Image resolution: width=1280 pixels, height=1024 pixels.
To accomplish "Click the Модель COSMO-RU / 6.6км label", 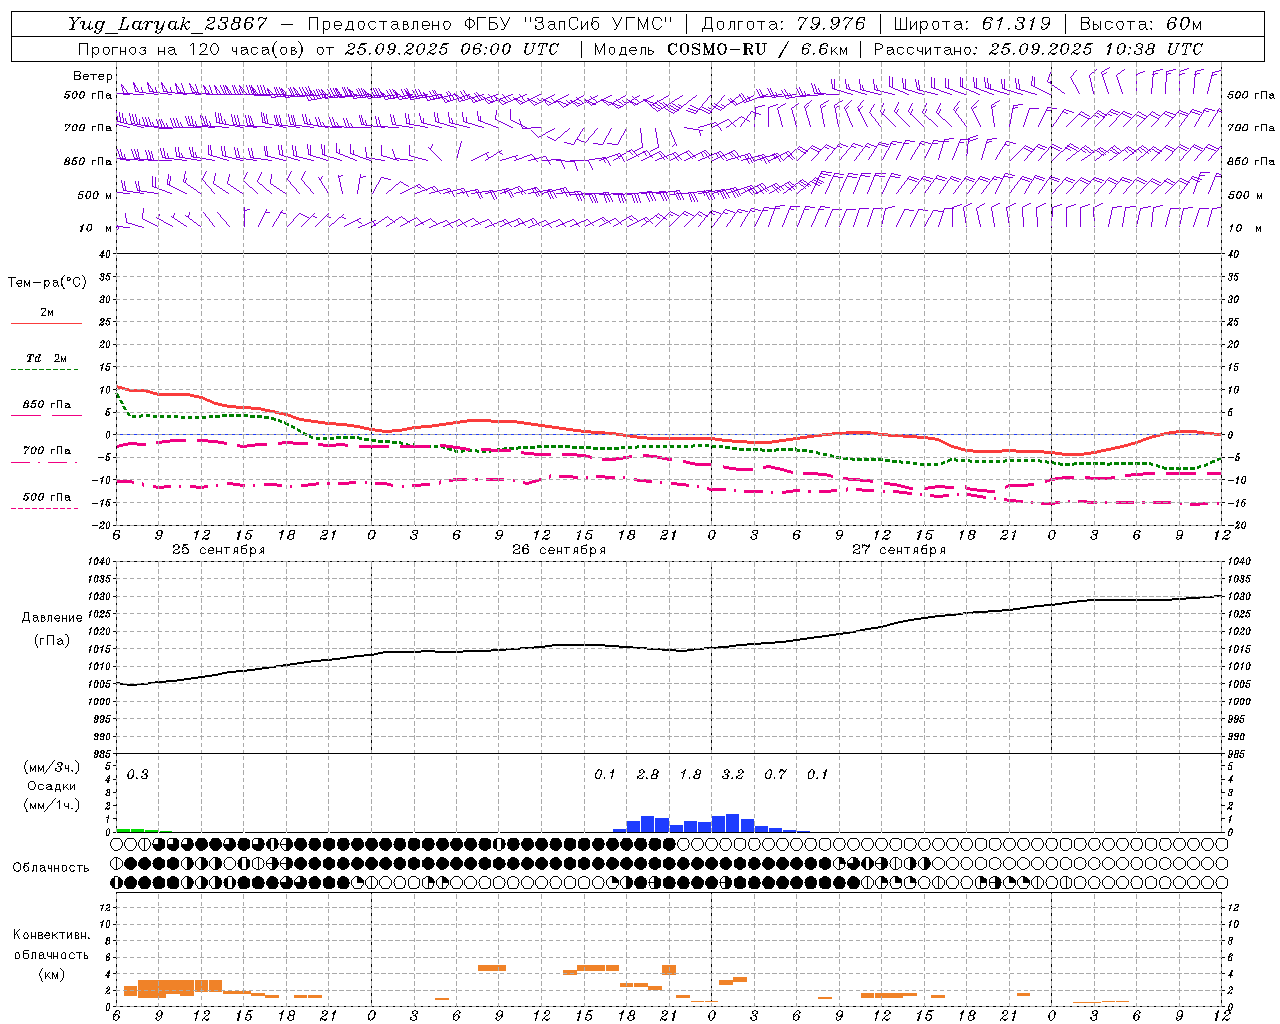I will click(721, 49).
